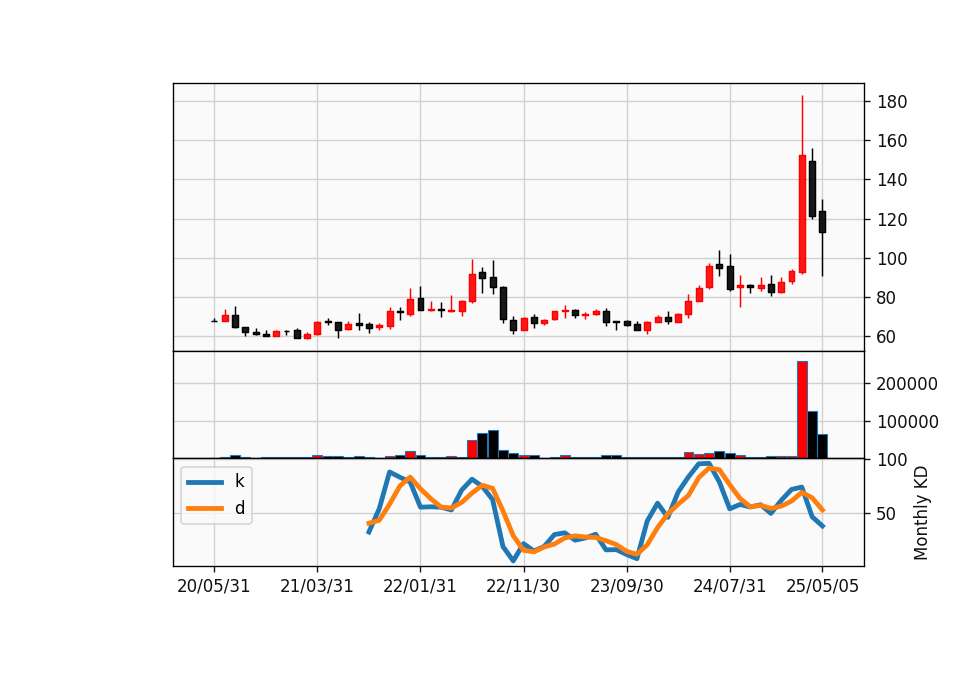Screen dimensions: 960x690
Task: Click the 180 price axis label
Action: (892, 102)
